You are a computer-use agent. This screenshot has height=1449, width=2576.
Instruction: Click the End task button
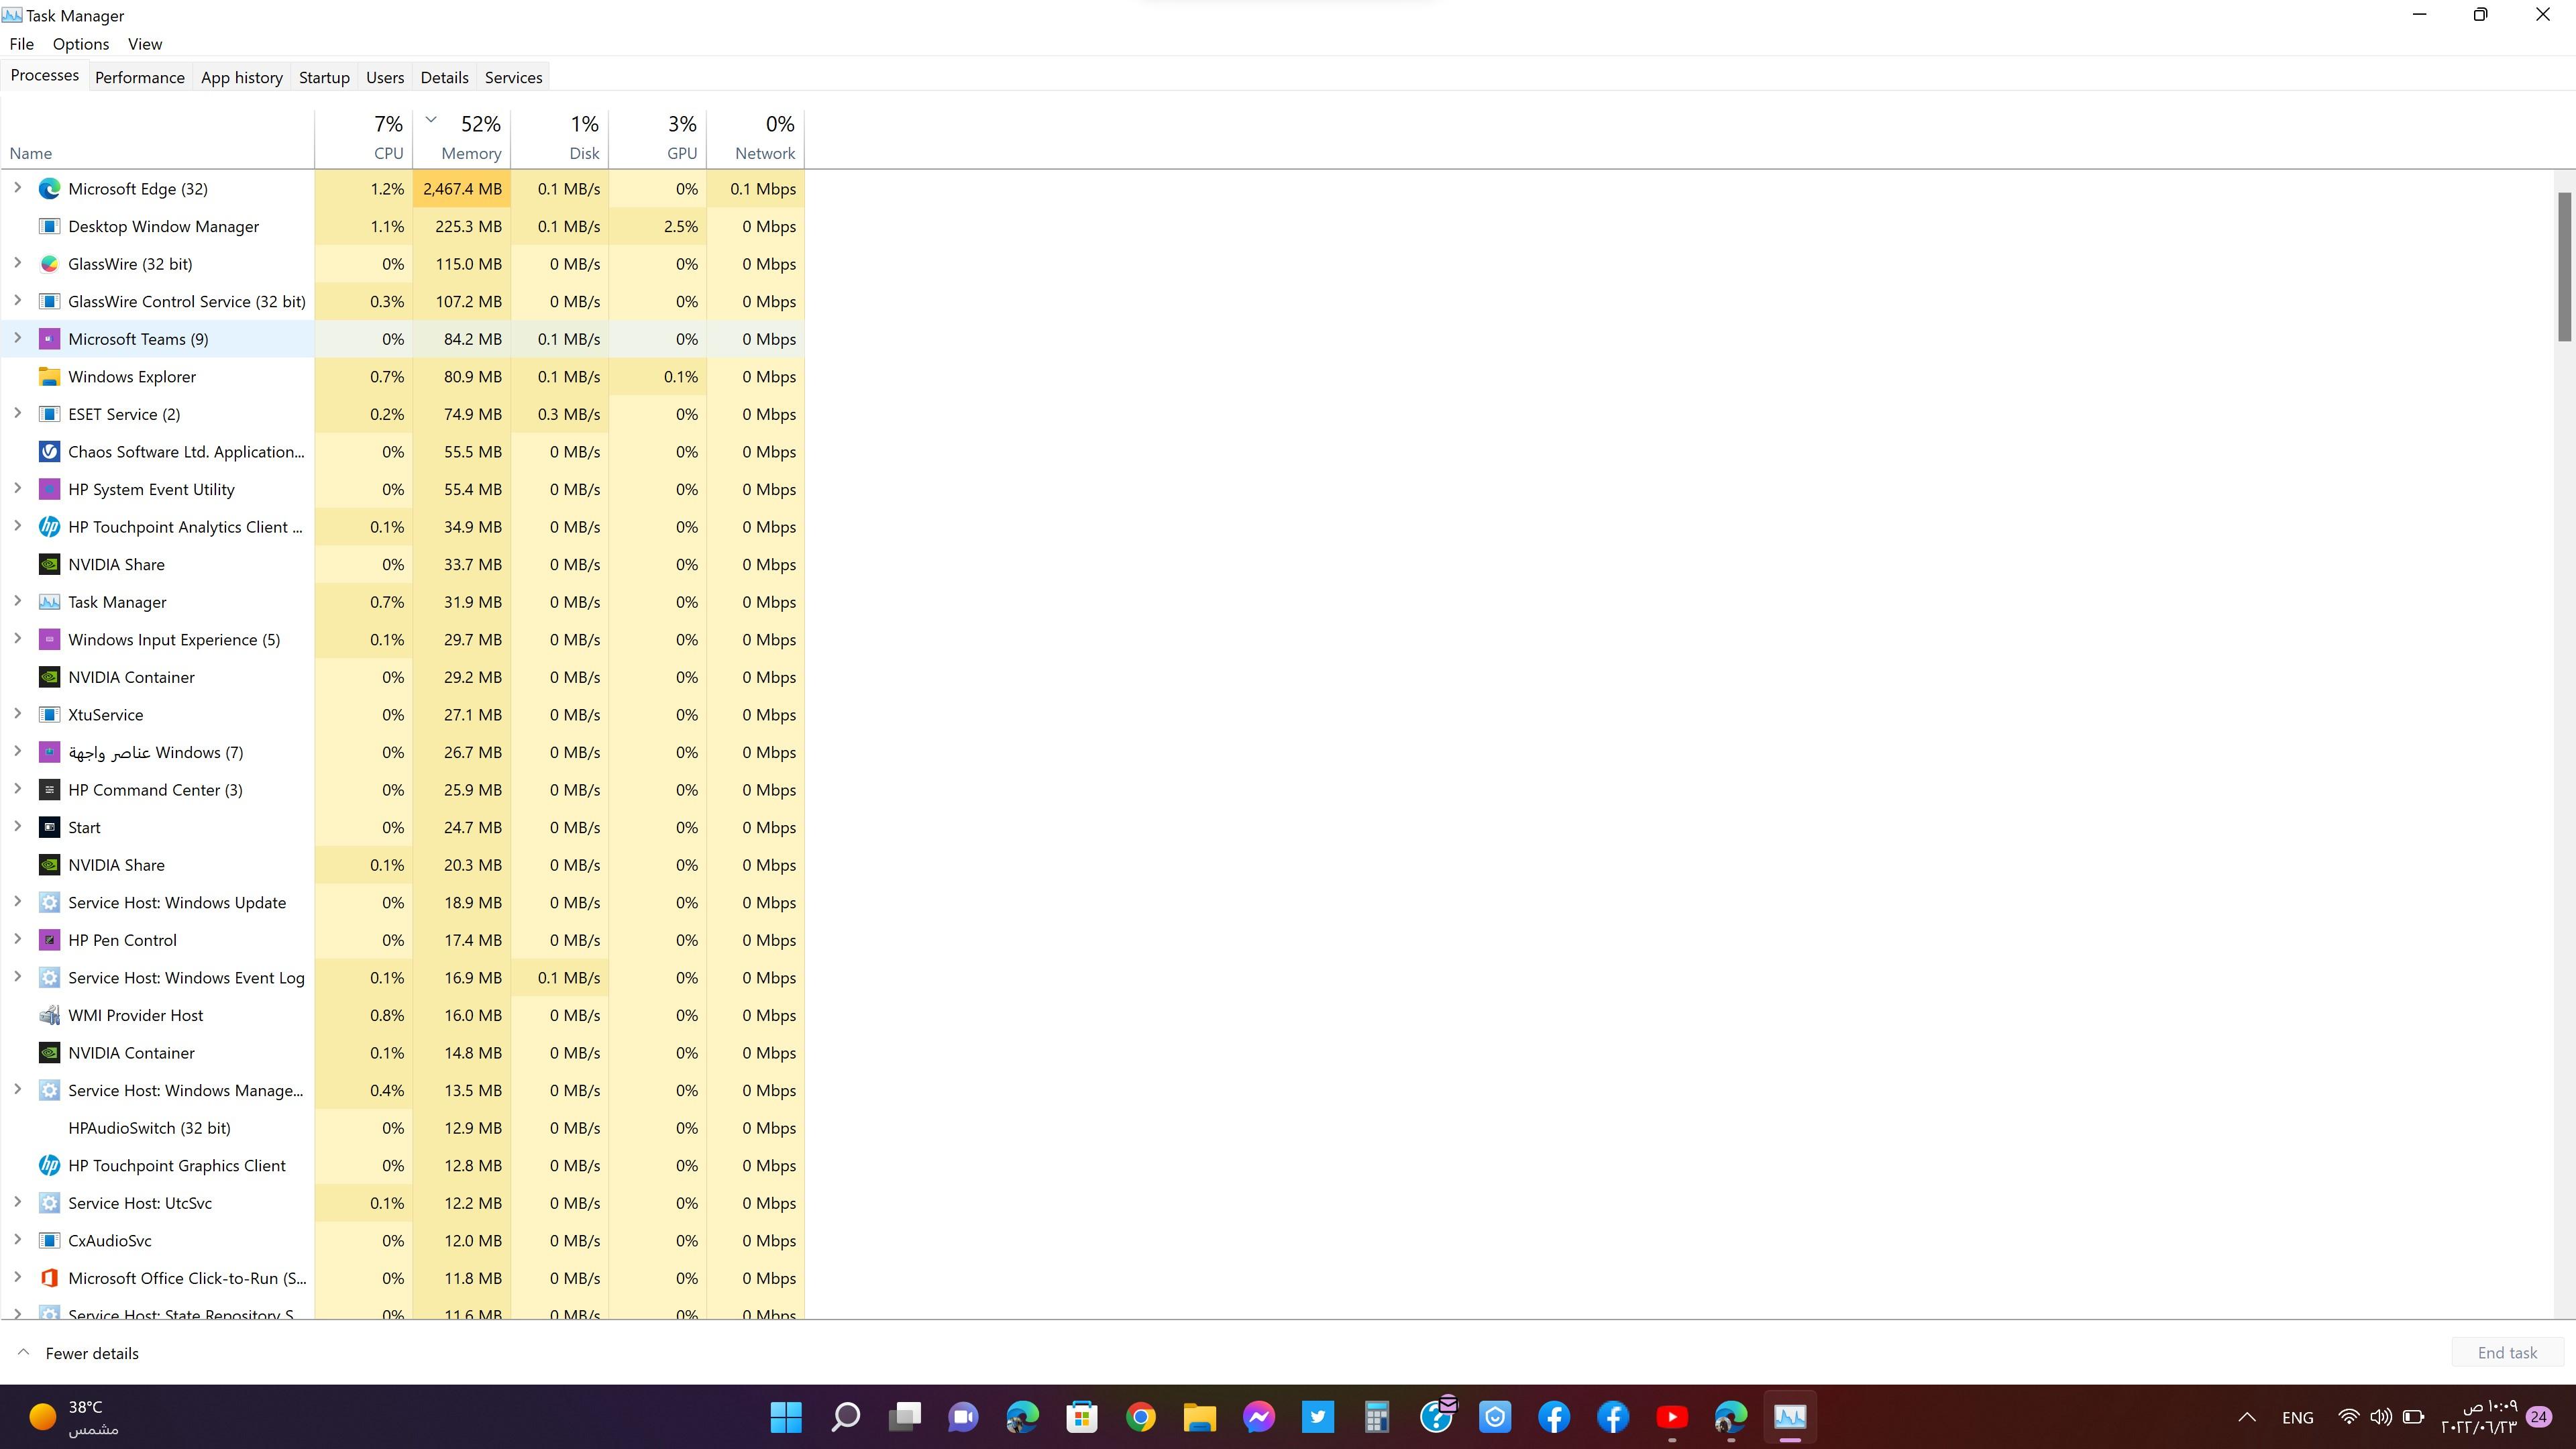pos(2507,1353)
